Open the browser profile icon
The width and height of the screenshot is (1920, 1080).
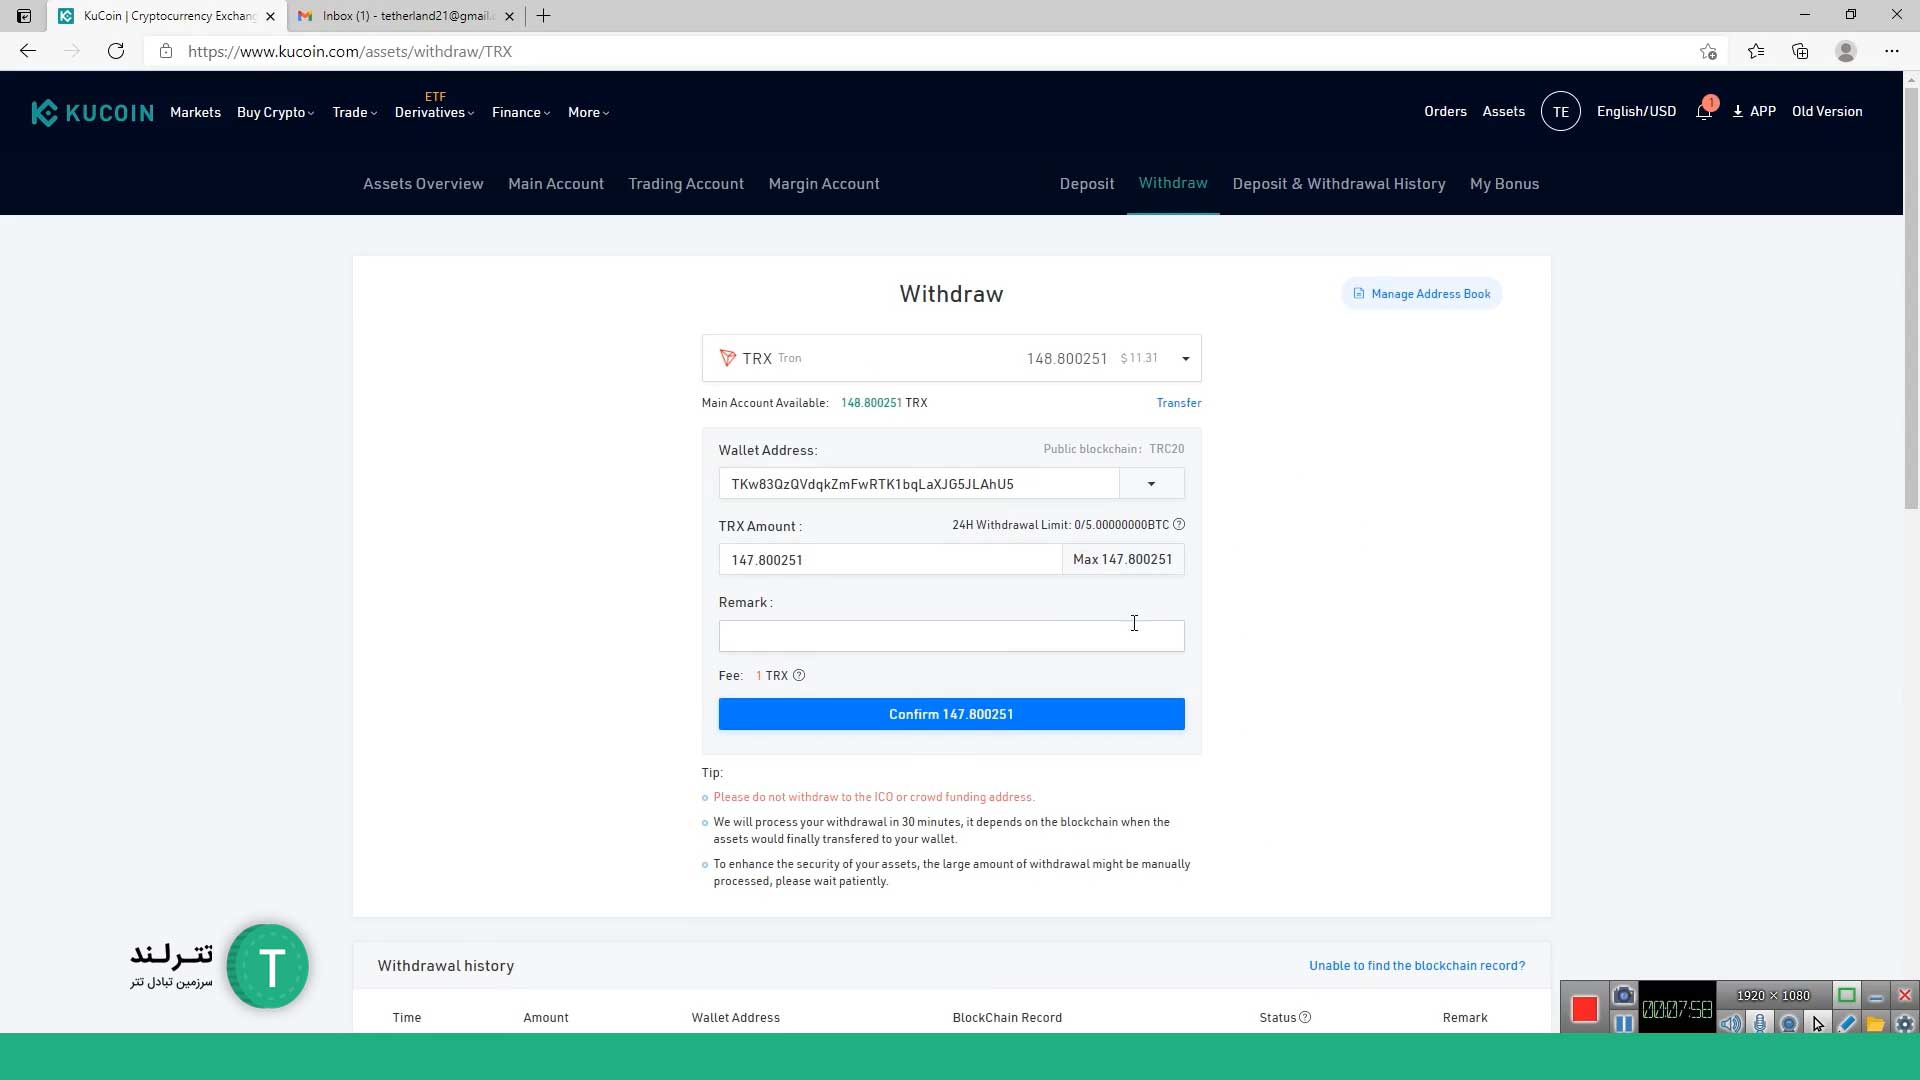(x=1846, y=51)
